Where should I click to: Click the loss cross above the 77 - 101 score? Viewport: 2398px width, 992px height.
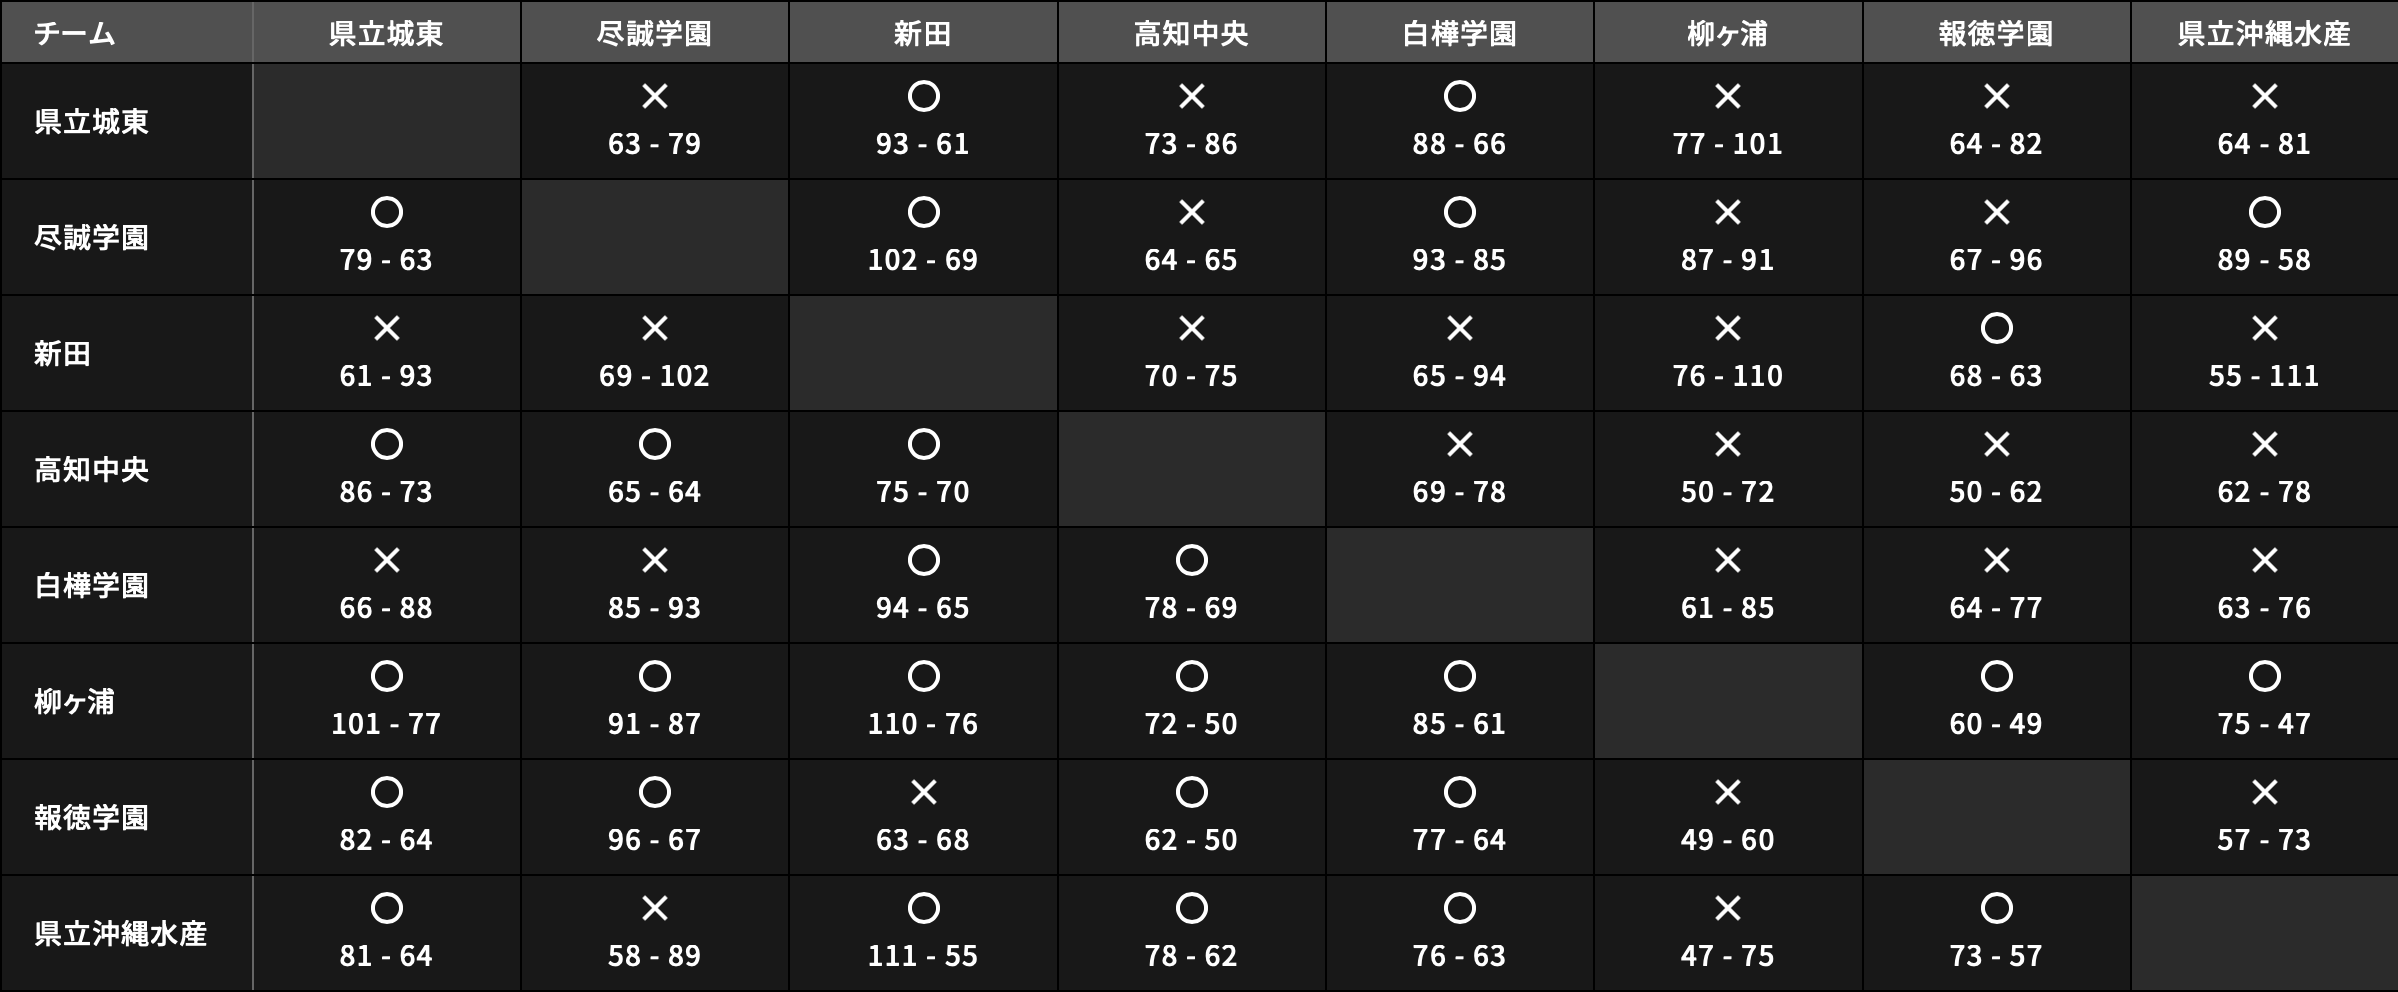pos(1728,97)
